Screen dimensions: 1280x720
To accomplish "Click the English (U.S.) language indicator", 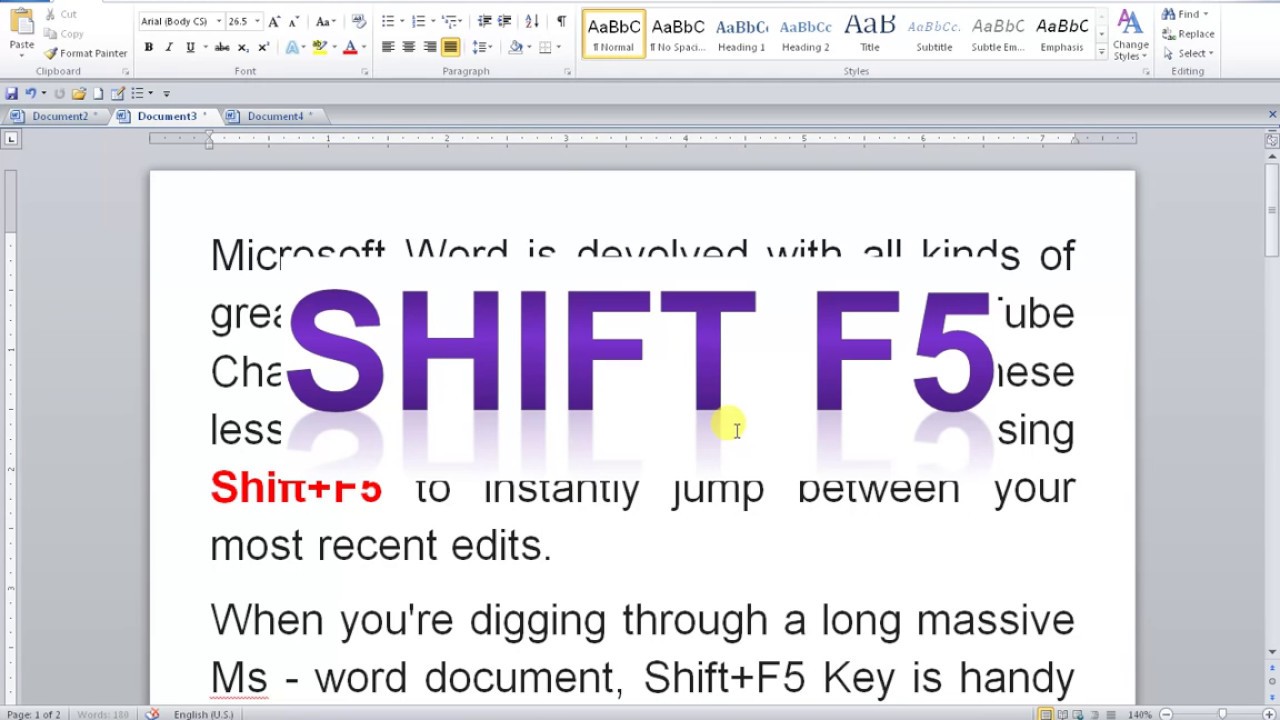I will (203, 714).
